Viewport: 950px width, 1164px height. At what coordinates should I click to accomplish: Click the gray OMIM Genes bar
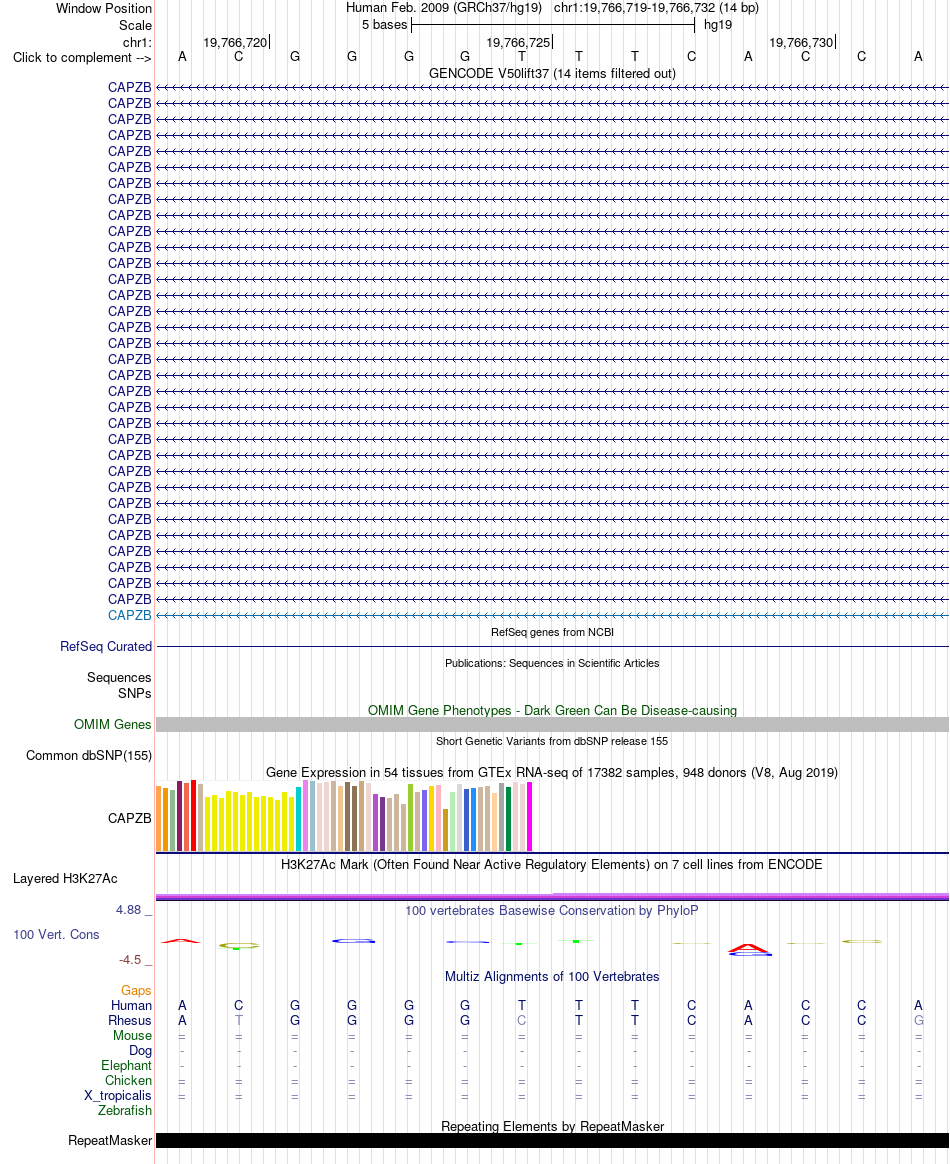tap(552, 725)
